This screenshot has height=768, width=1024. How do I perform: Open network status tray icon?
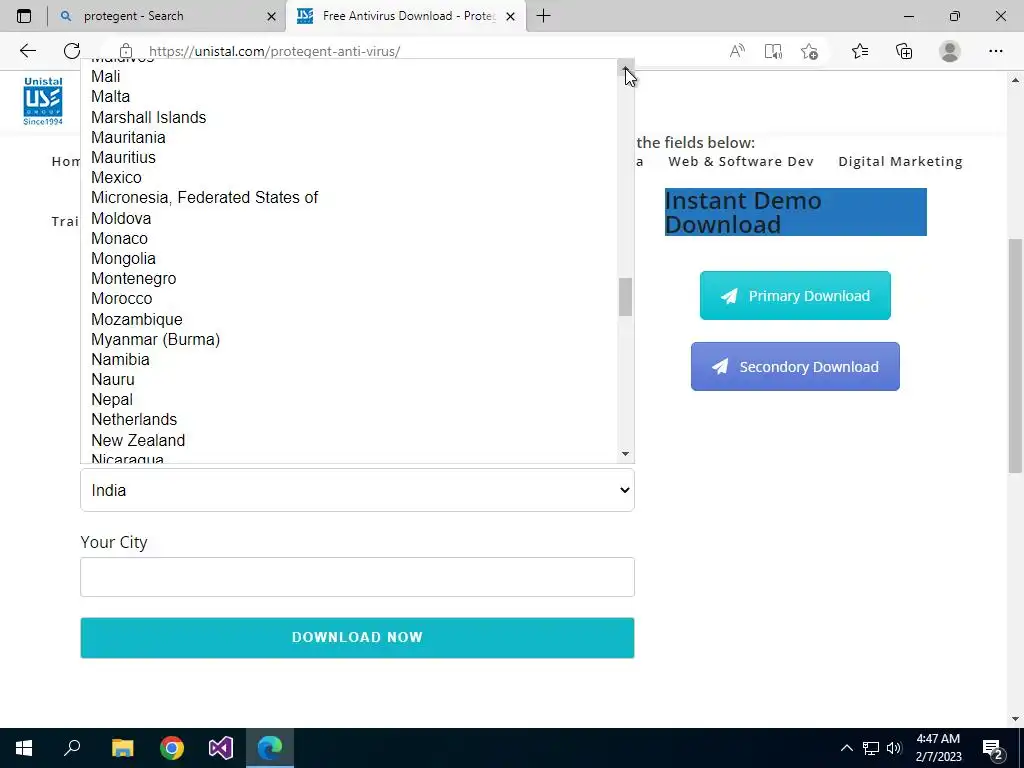(871, 748)
